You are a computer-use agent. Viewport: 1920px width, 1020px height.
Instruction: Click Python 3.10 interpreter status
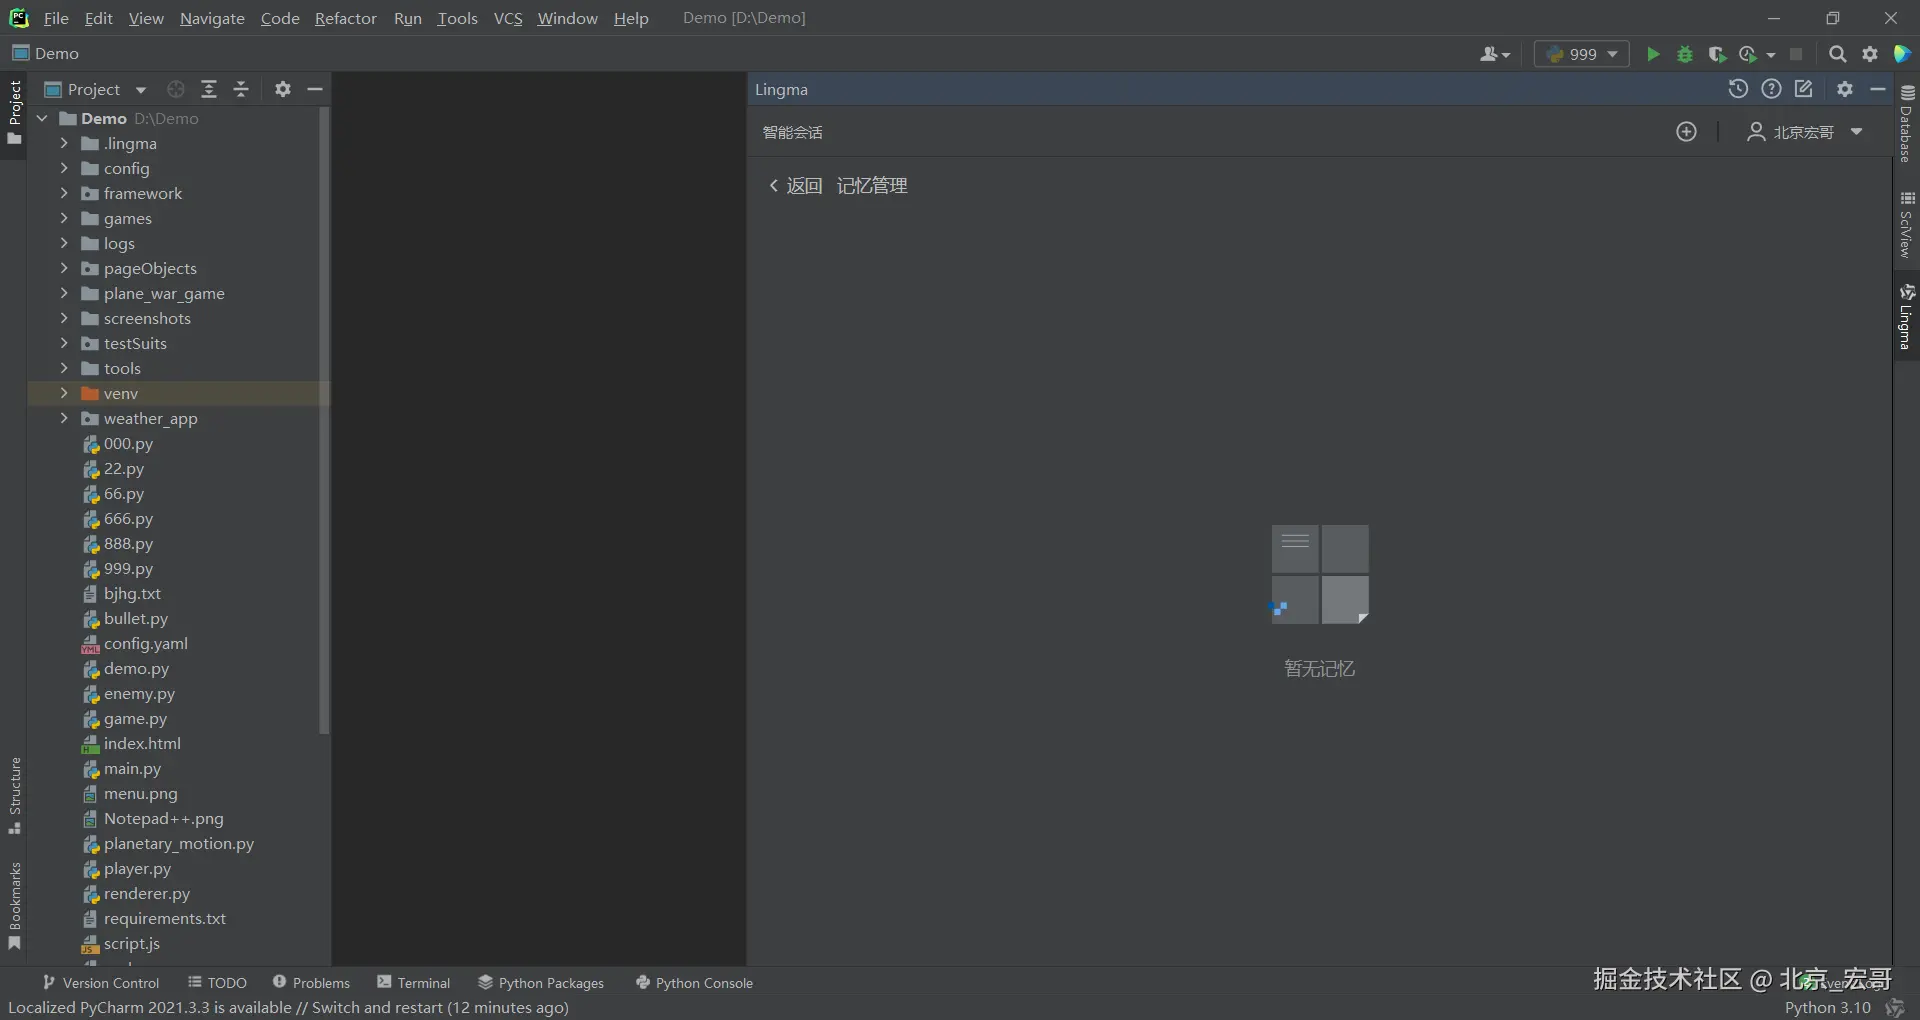point(1827,1007)
